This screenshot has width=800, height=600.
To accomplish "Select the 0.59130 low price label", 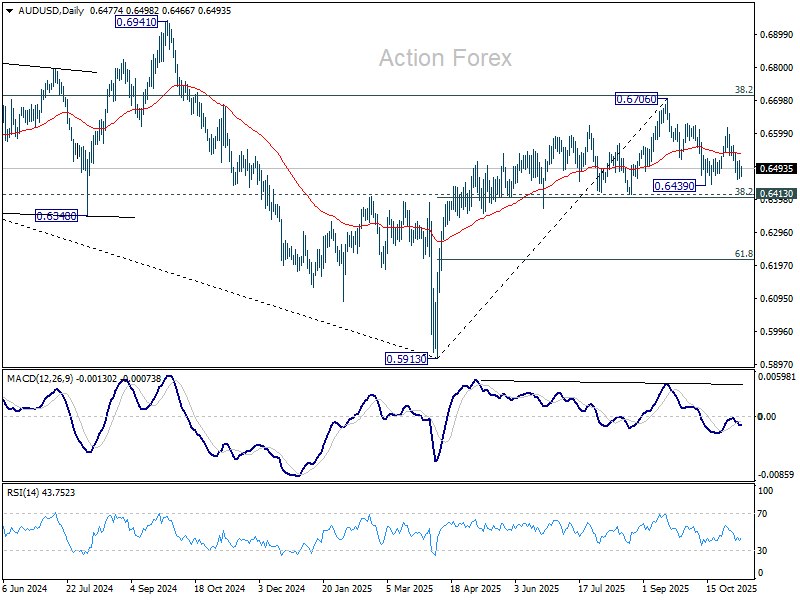I will (x=407, y=358).
